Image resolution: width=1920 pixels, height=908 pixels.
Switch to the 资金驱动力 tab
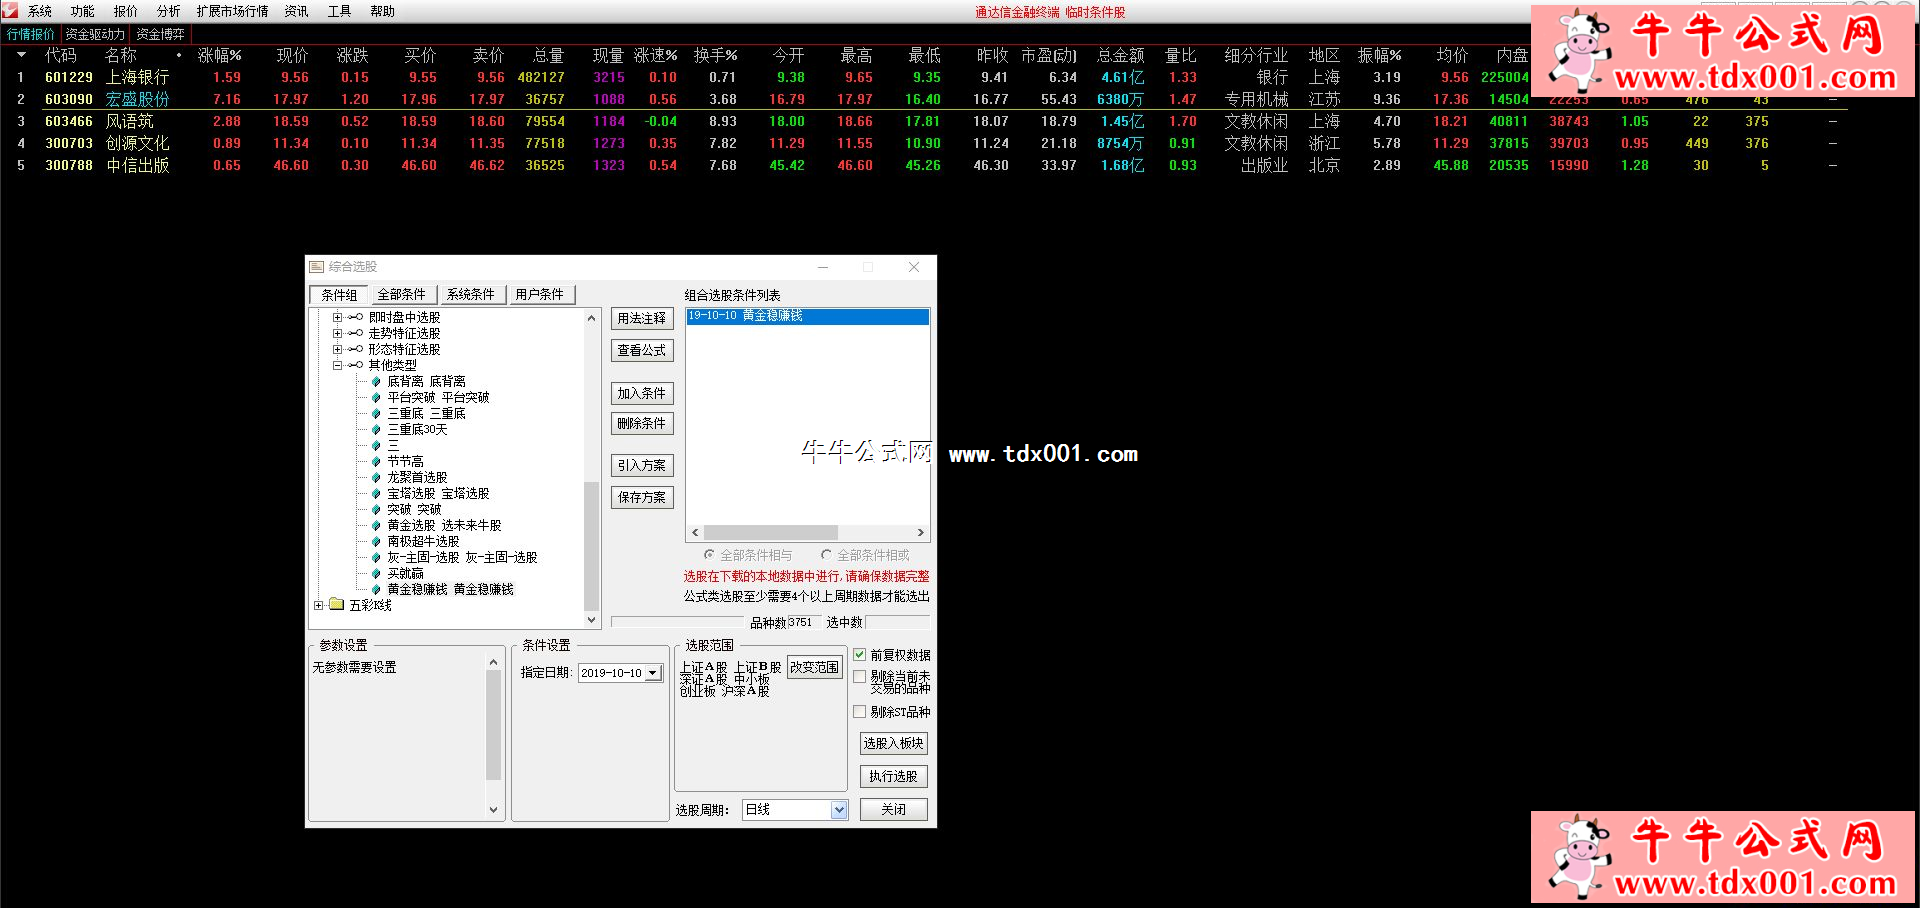tap(95, 34)
